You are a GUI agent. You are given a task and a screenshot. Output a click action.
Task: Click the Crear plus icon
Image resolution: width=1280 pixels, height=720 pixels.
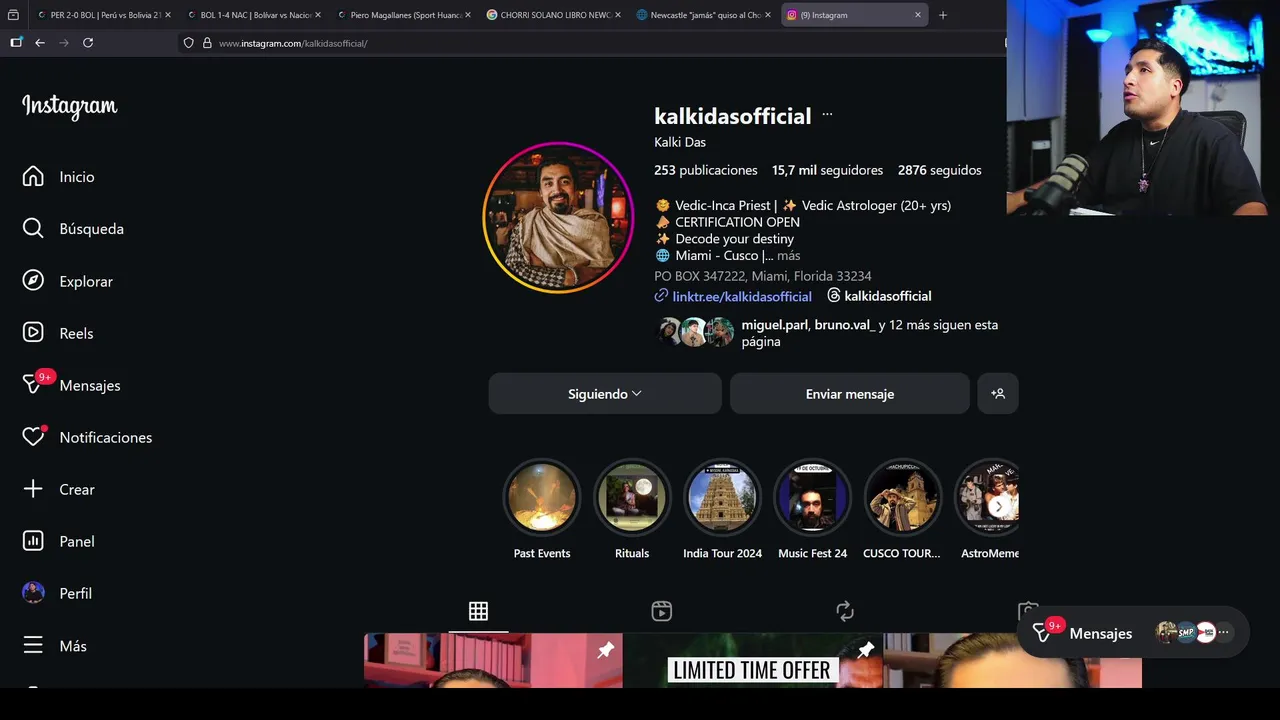(33, 489)
